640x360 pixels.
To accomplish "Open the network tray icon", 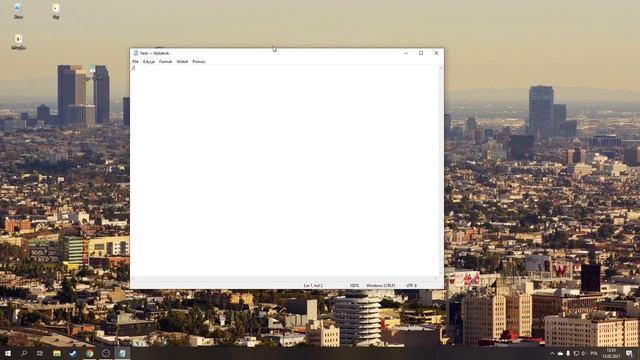I will (x=576, y=353).
